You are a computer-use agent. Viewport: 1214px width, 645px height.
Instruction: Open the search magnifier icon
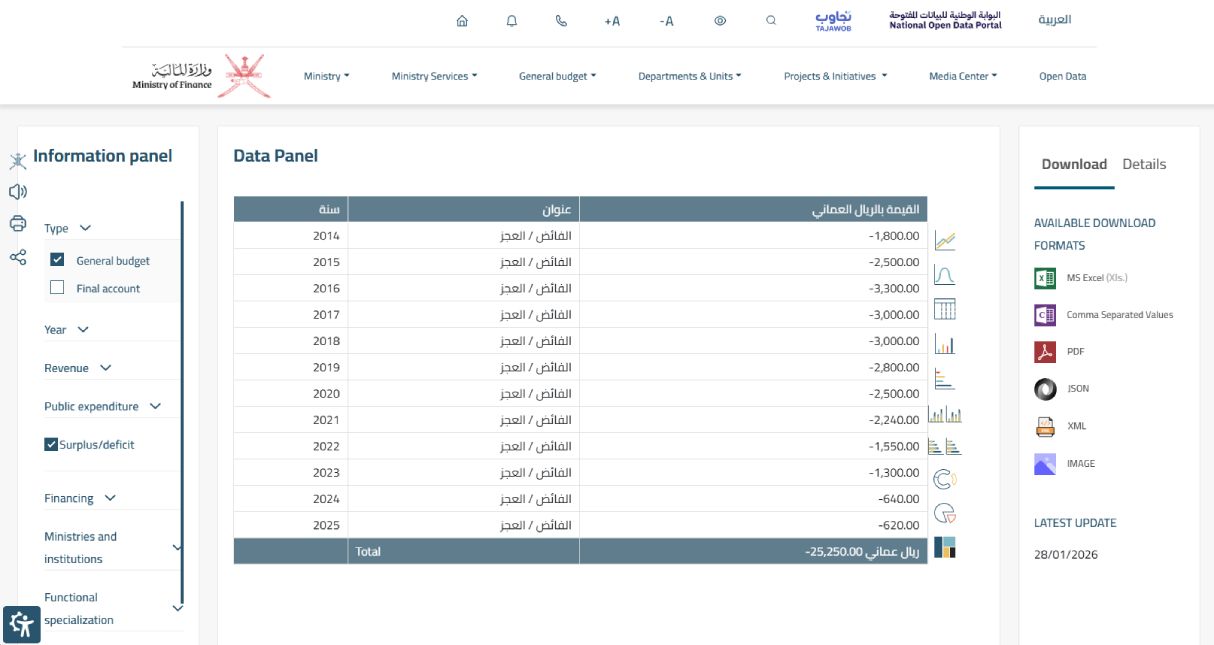click(771, 20)
